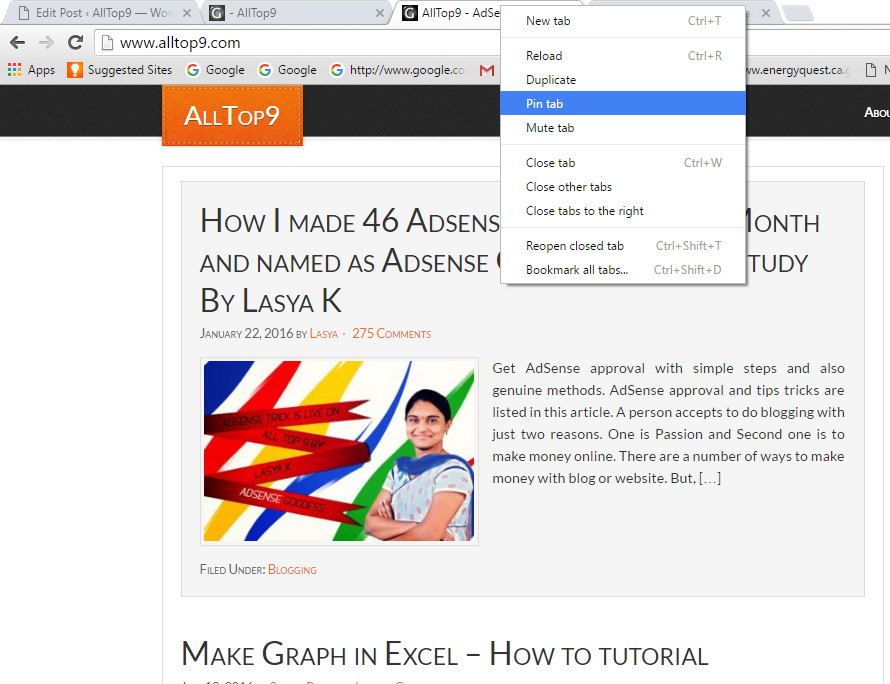Open the second Google bookmark
Image resolution: width=890 pixels, height=684 pixels.
(x=288, y=70)
